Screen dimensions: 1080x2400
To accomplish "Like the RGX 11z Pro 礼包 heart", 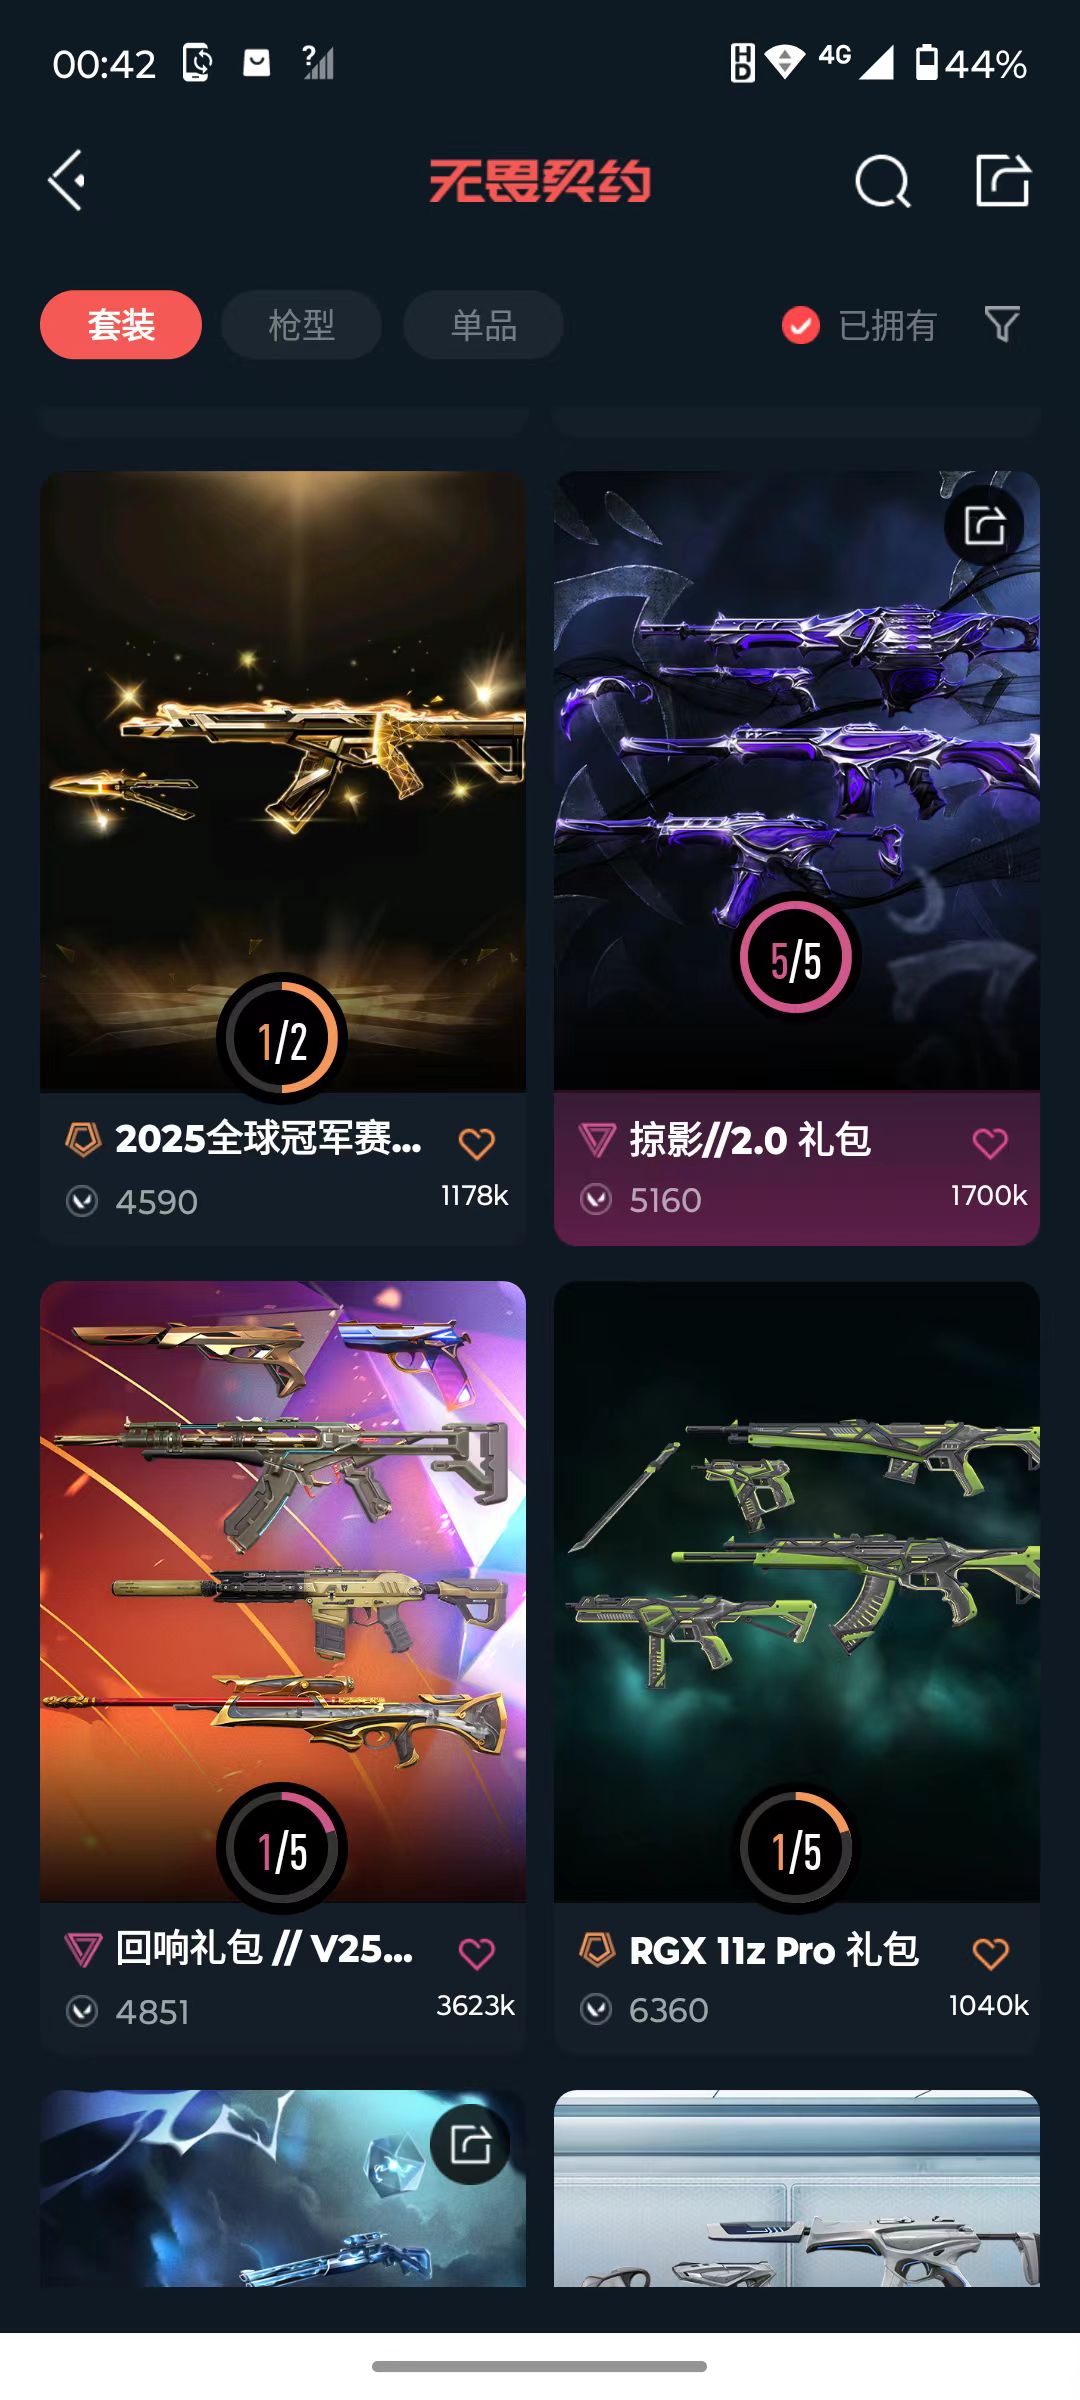I will 990,1953.
